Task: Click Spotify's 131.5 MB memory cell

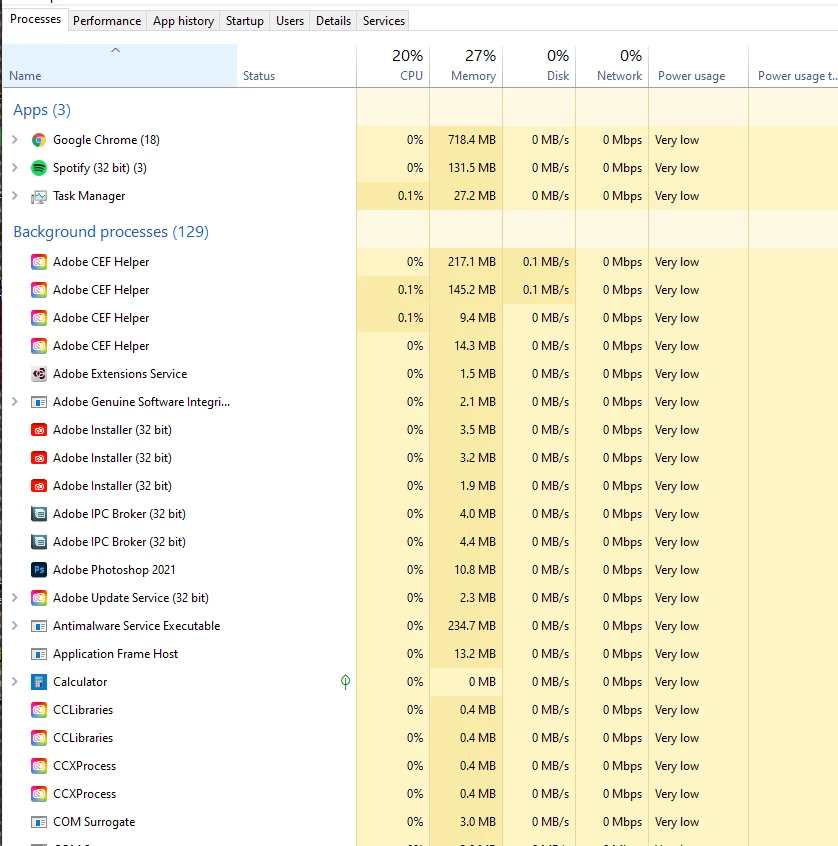Action: tap(466, 168)
